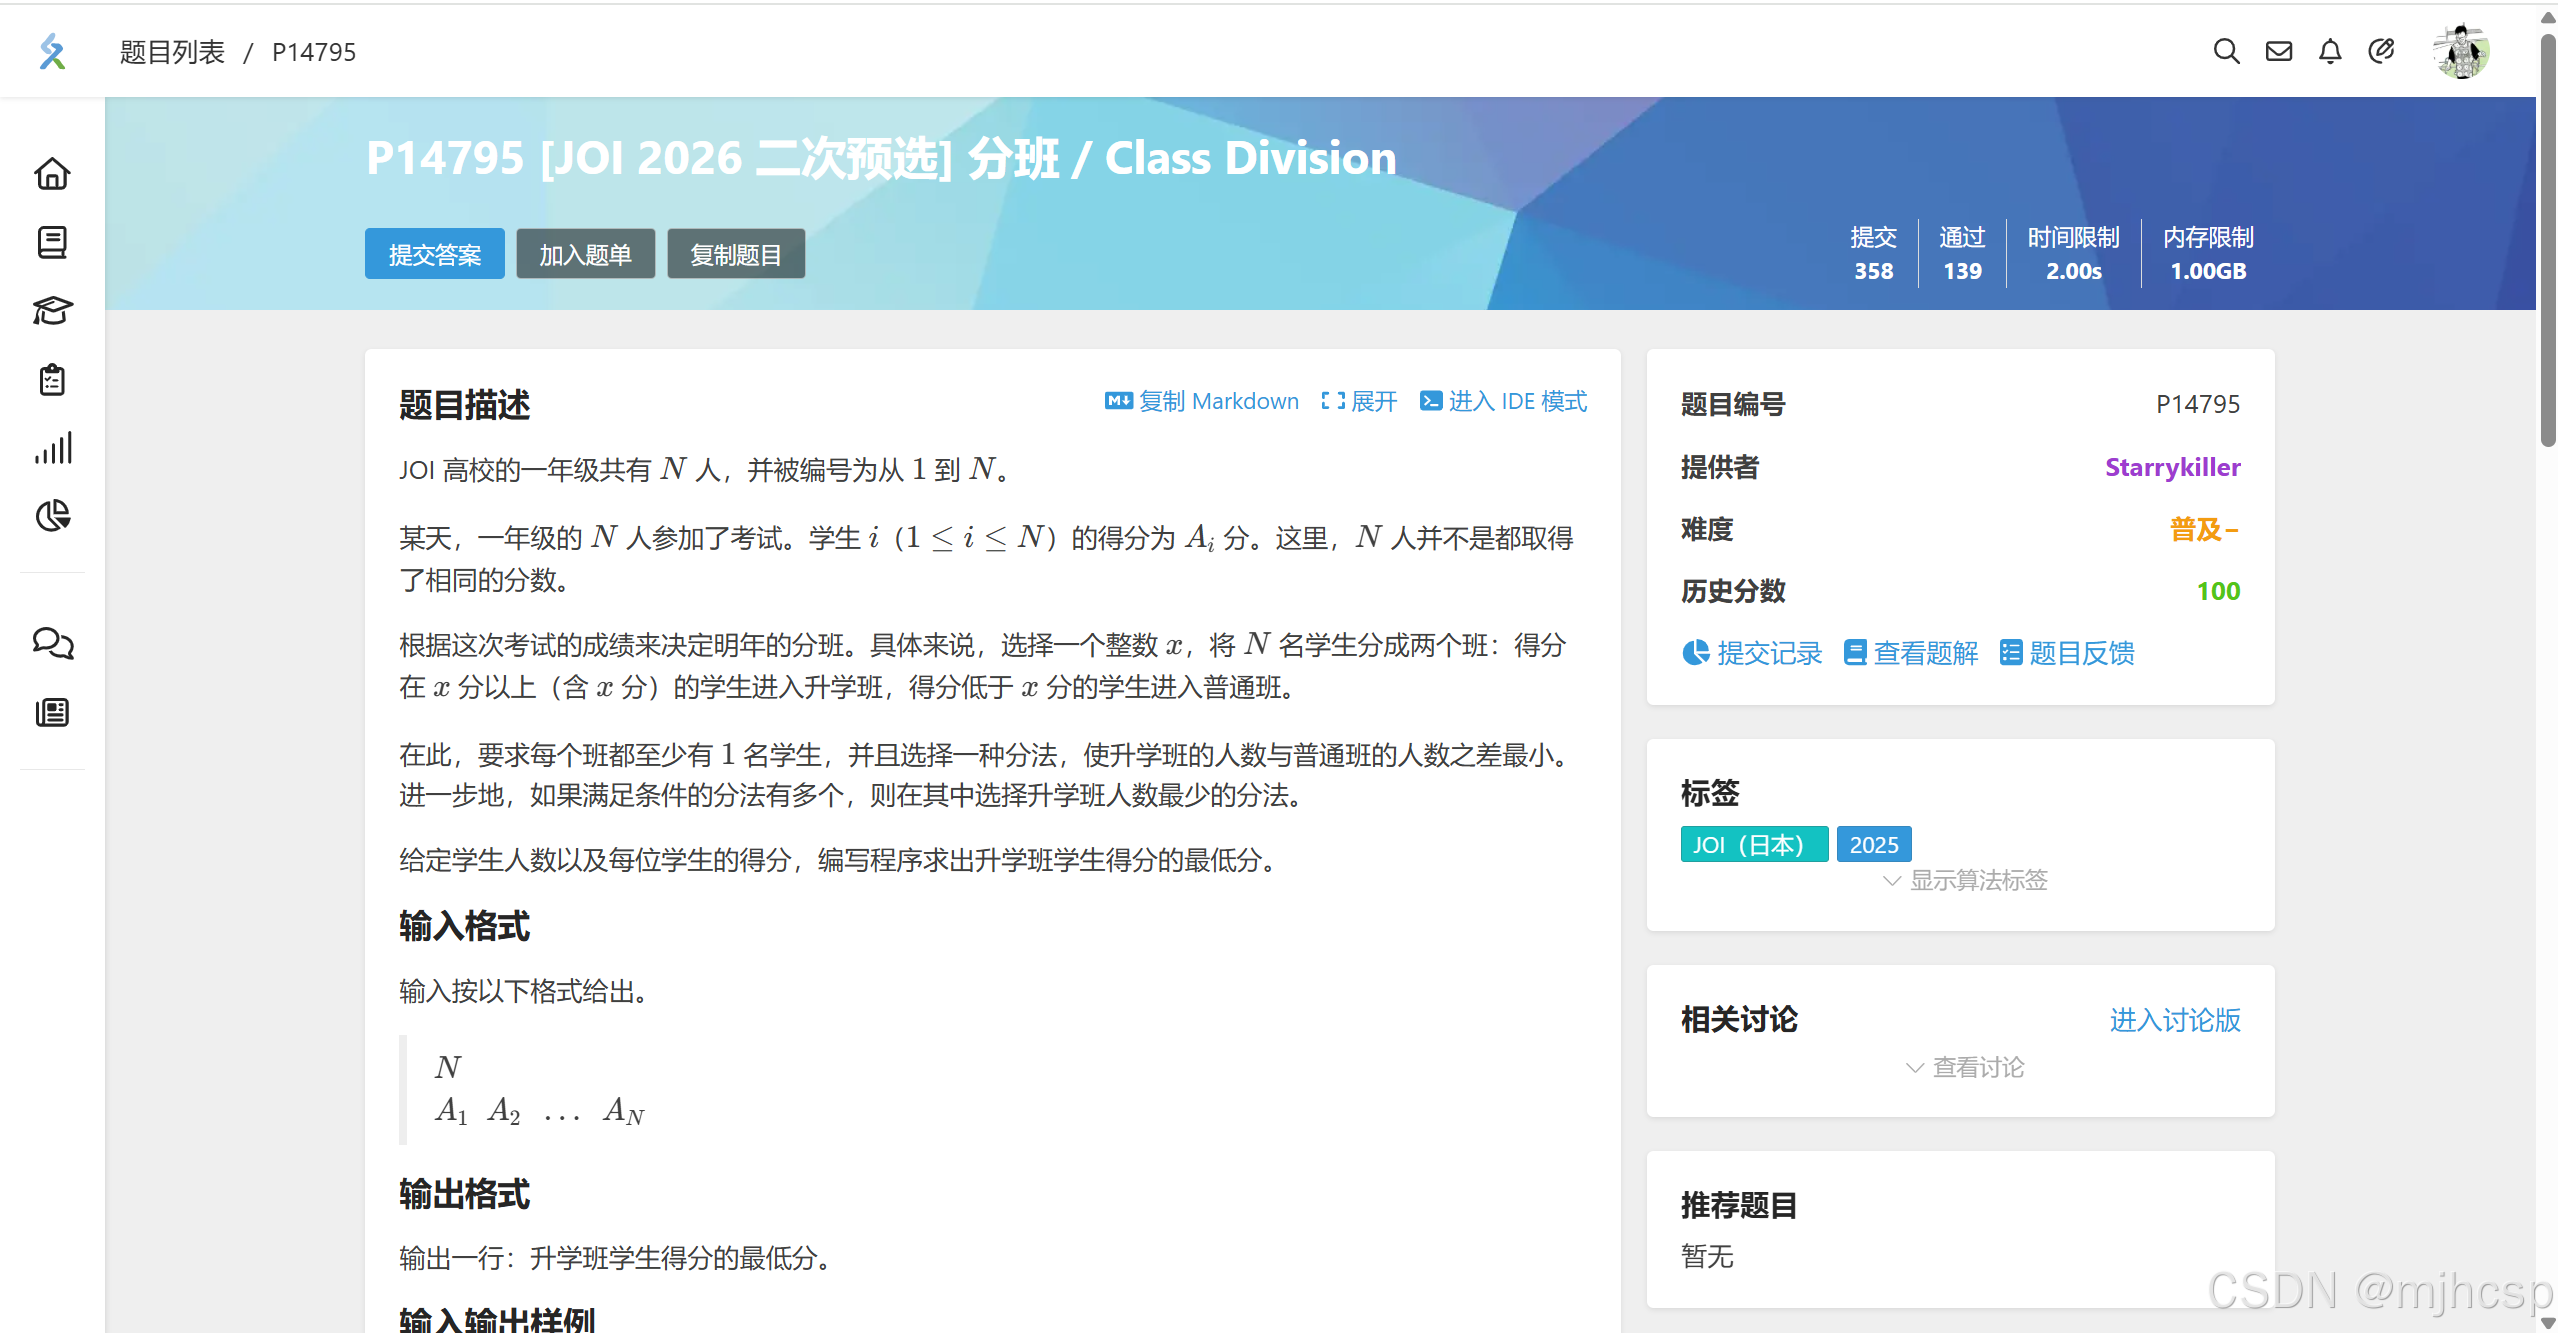Screen dimensions: 2558x1333
Task: Expand 显示算法标签 to show algorithm tags
Action: 1965,880
